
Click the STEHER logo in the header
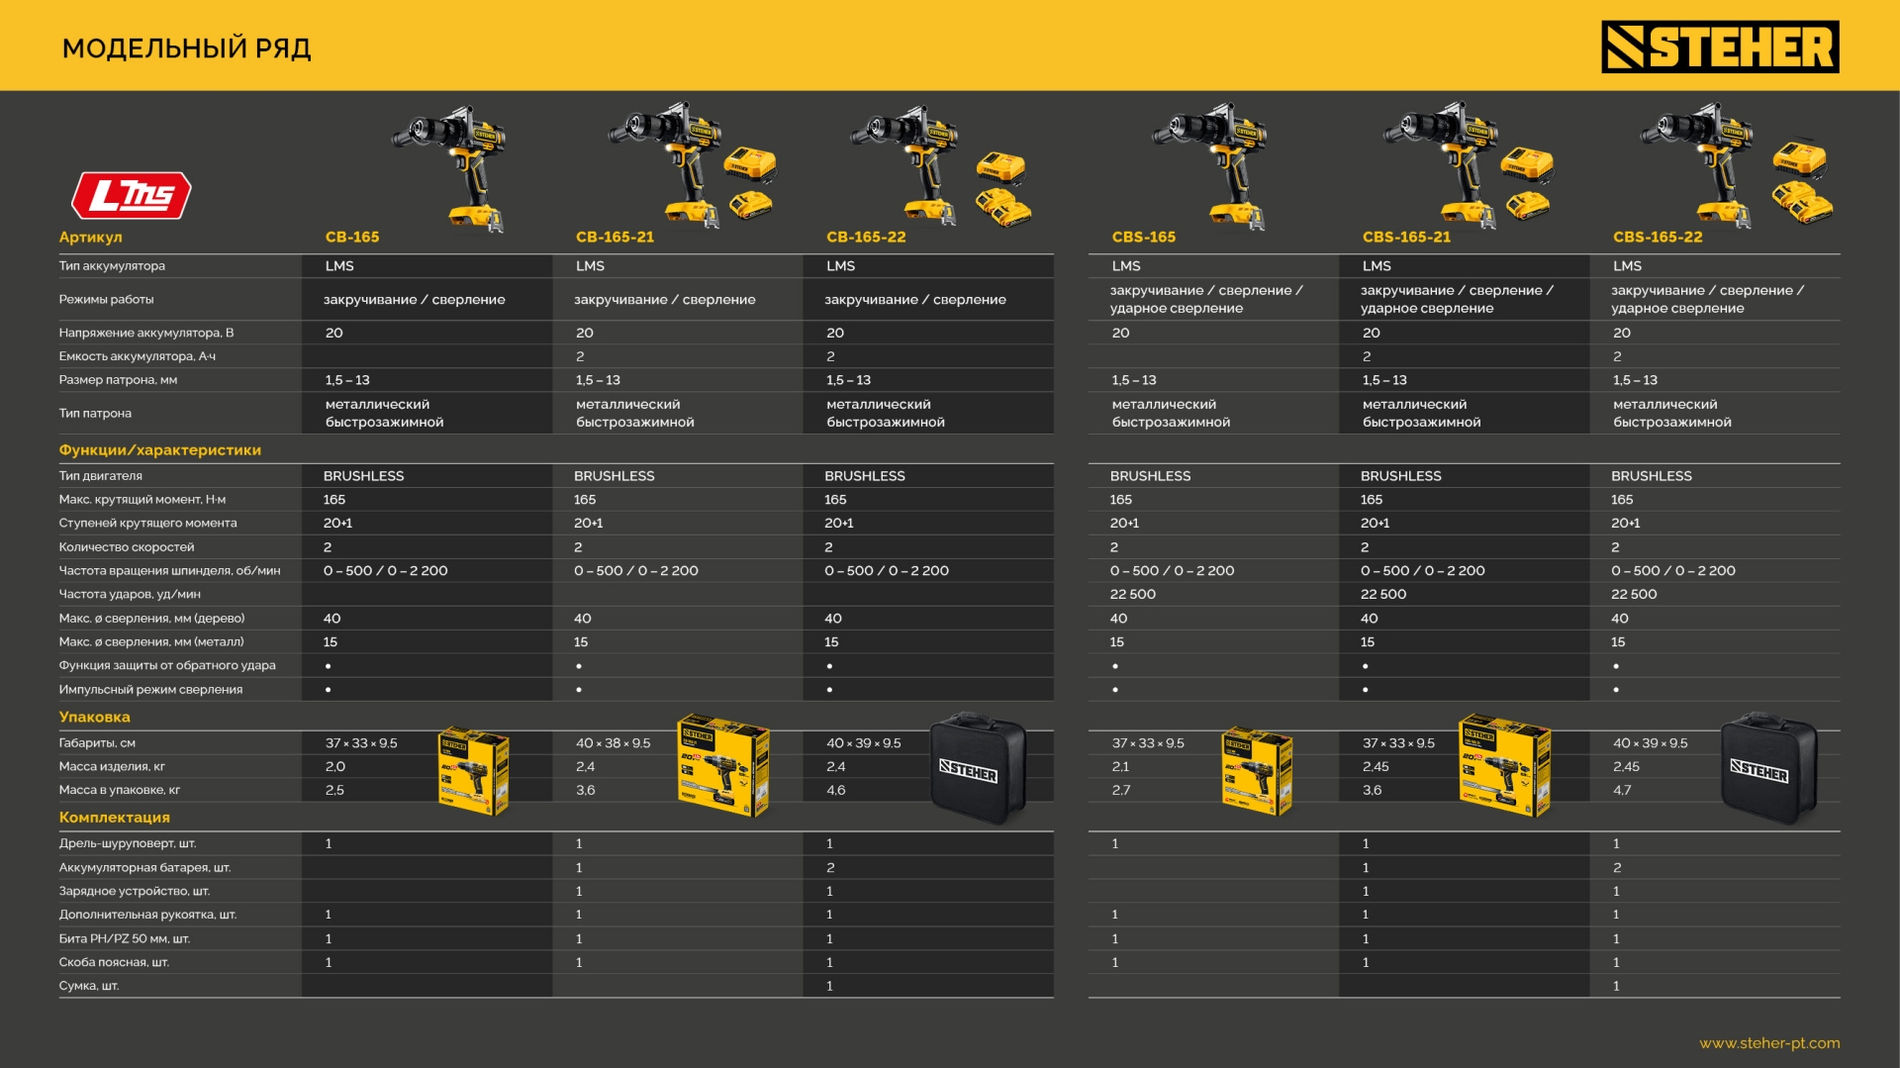pyautogui.click(x=1719, y=47)
